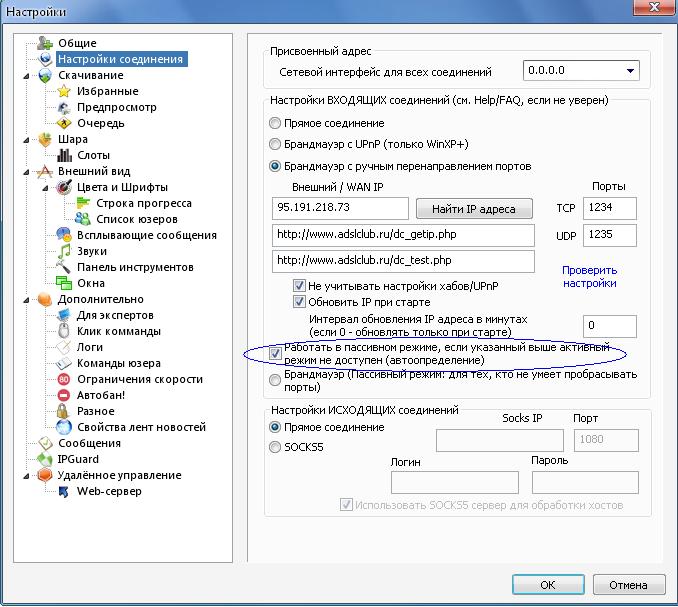678x607 pixels.
Task: Disable Обновить IP при старте checkbox
Action: coord(300,302)
